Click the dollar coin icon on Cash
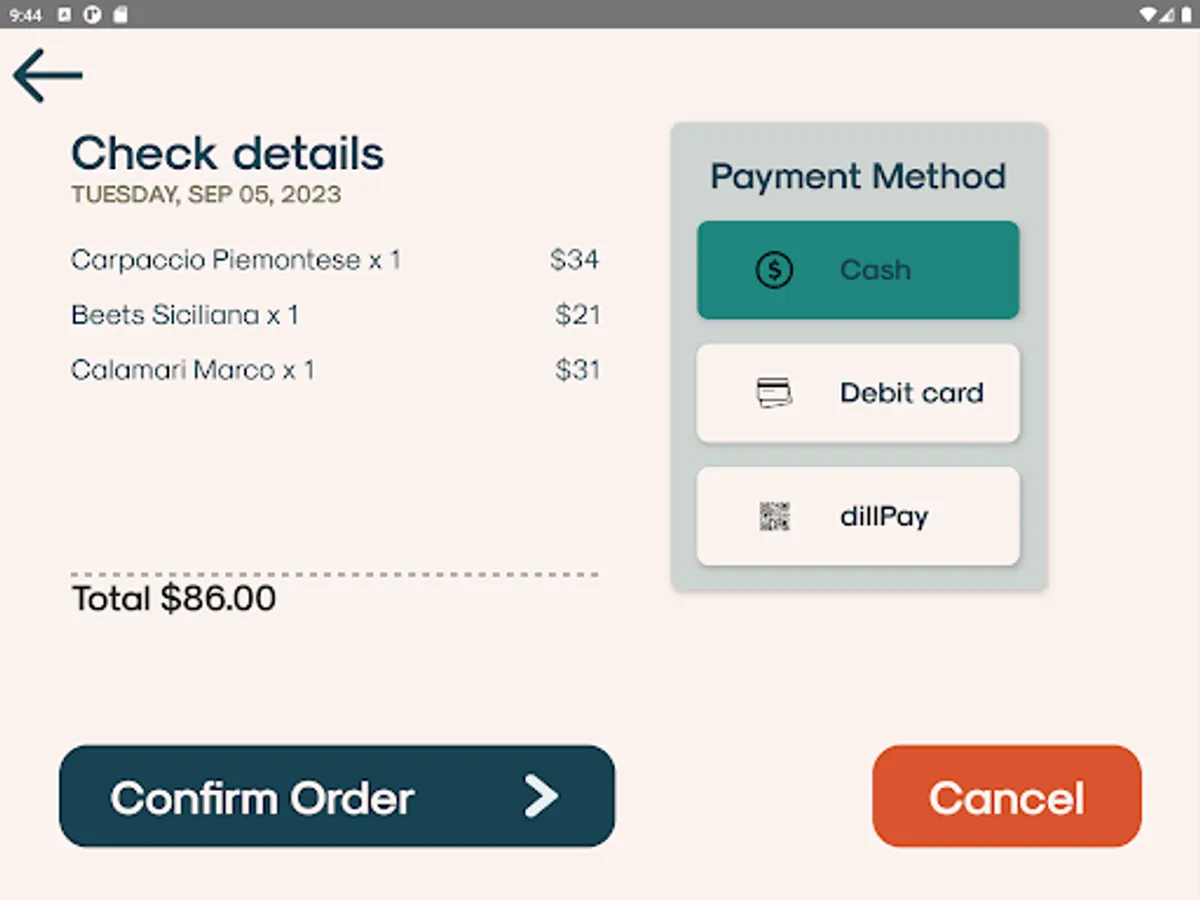Viewport: 1200px width, 900px height. [x=774, y=270]
